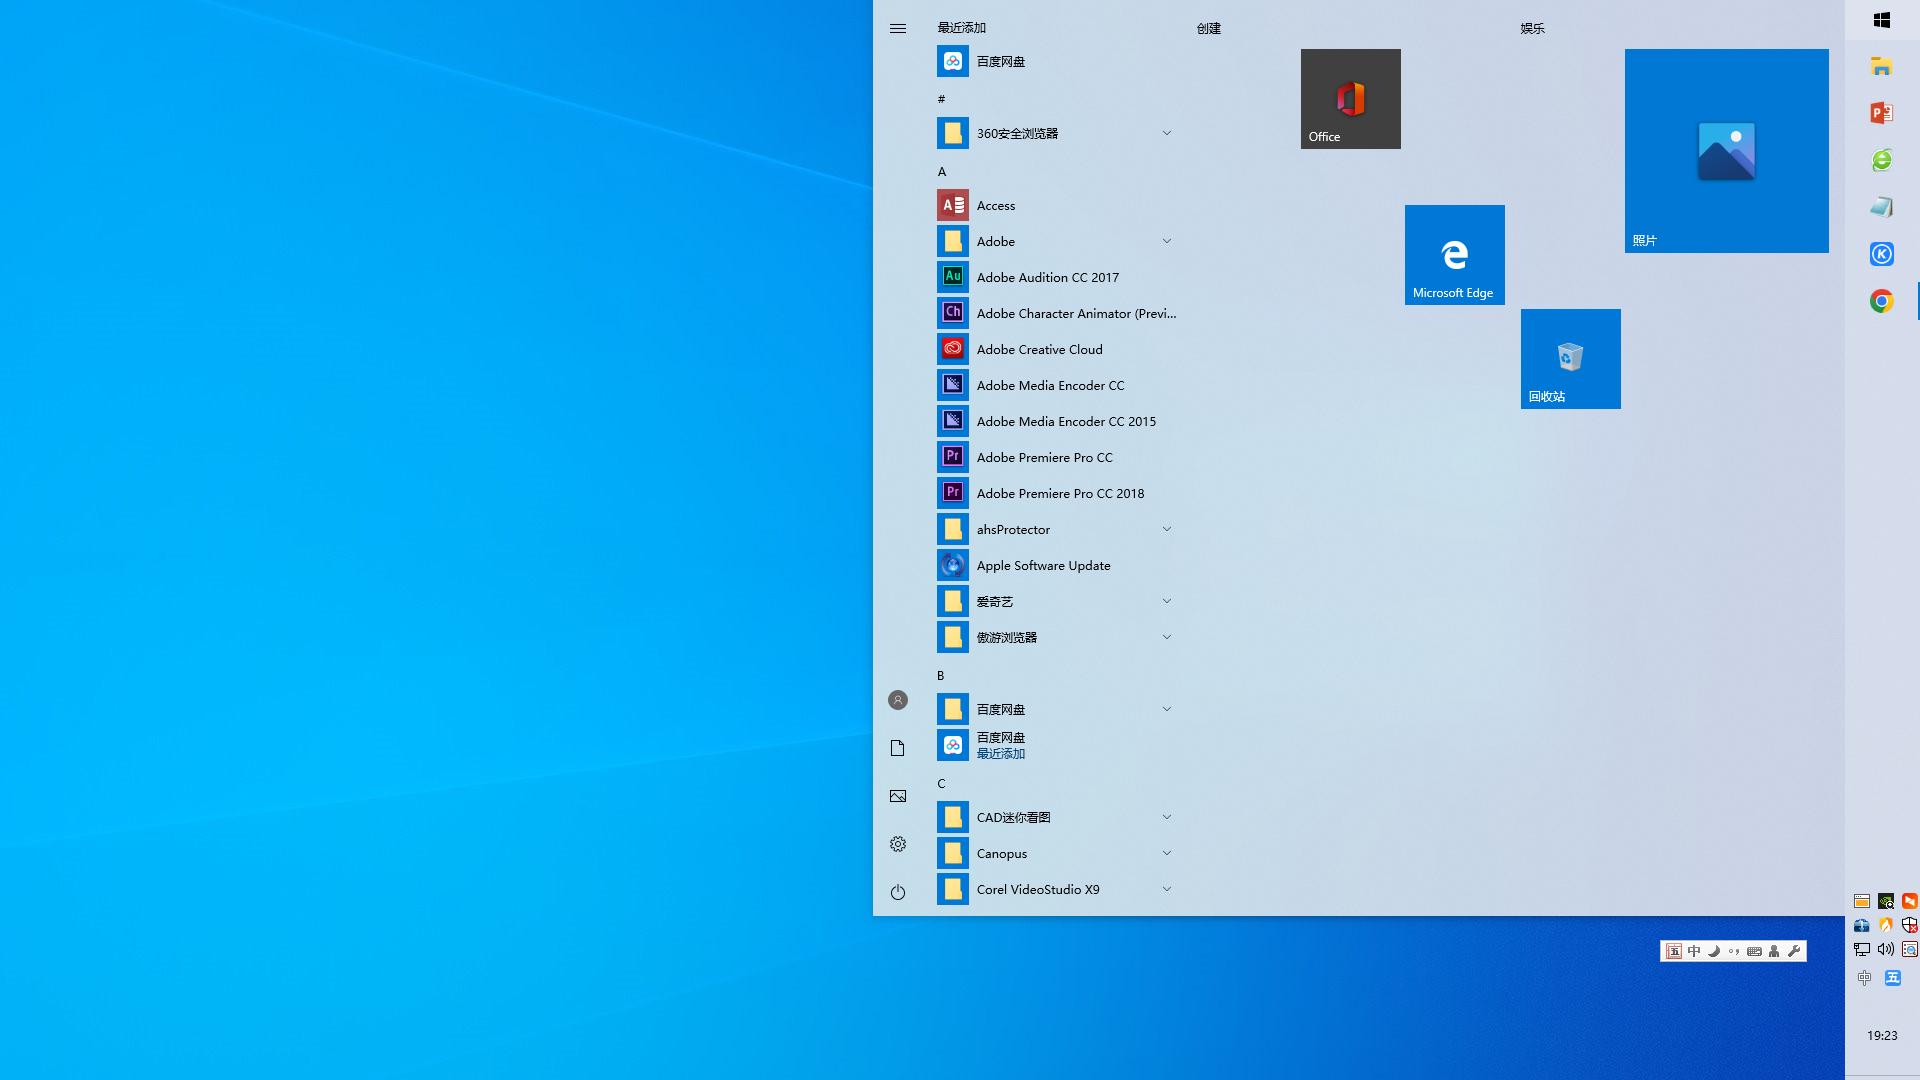
Task: Open the user account menu
Action: click(898, 700)
